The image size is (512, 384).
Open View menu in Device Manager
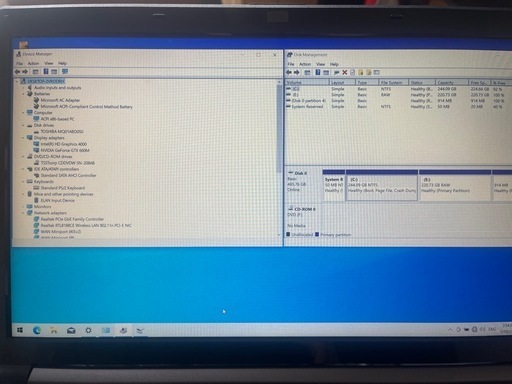click(49, 63)
